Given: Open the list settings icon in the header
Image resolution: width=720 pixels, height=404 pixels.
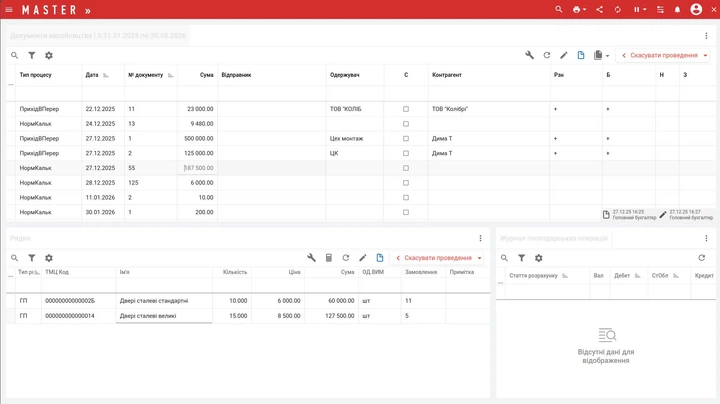Looking at the screenshot, I should point(660,9).
